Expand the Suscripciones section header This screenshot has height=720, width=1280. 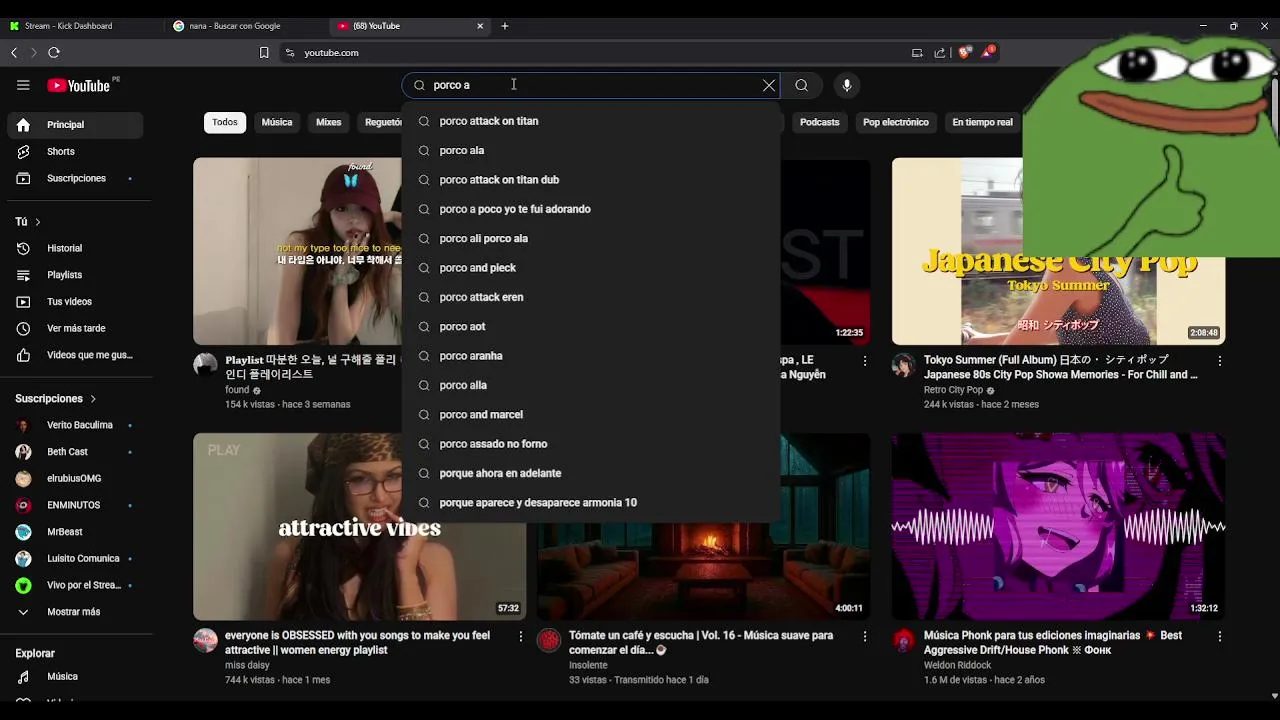56,398
